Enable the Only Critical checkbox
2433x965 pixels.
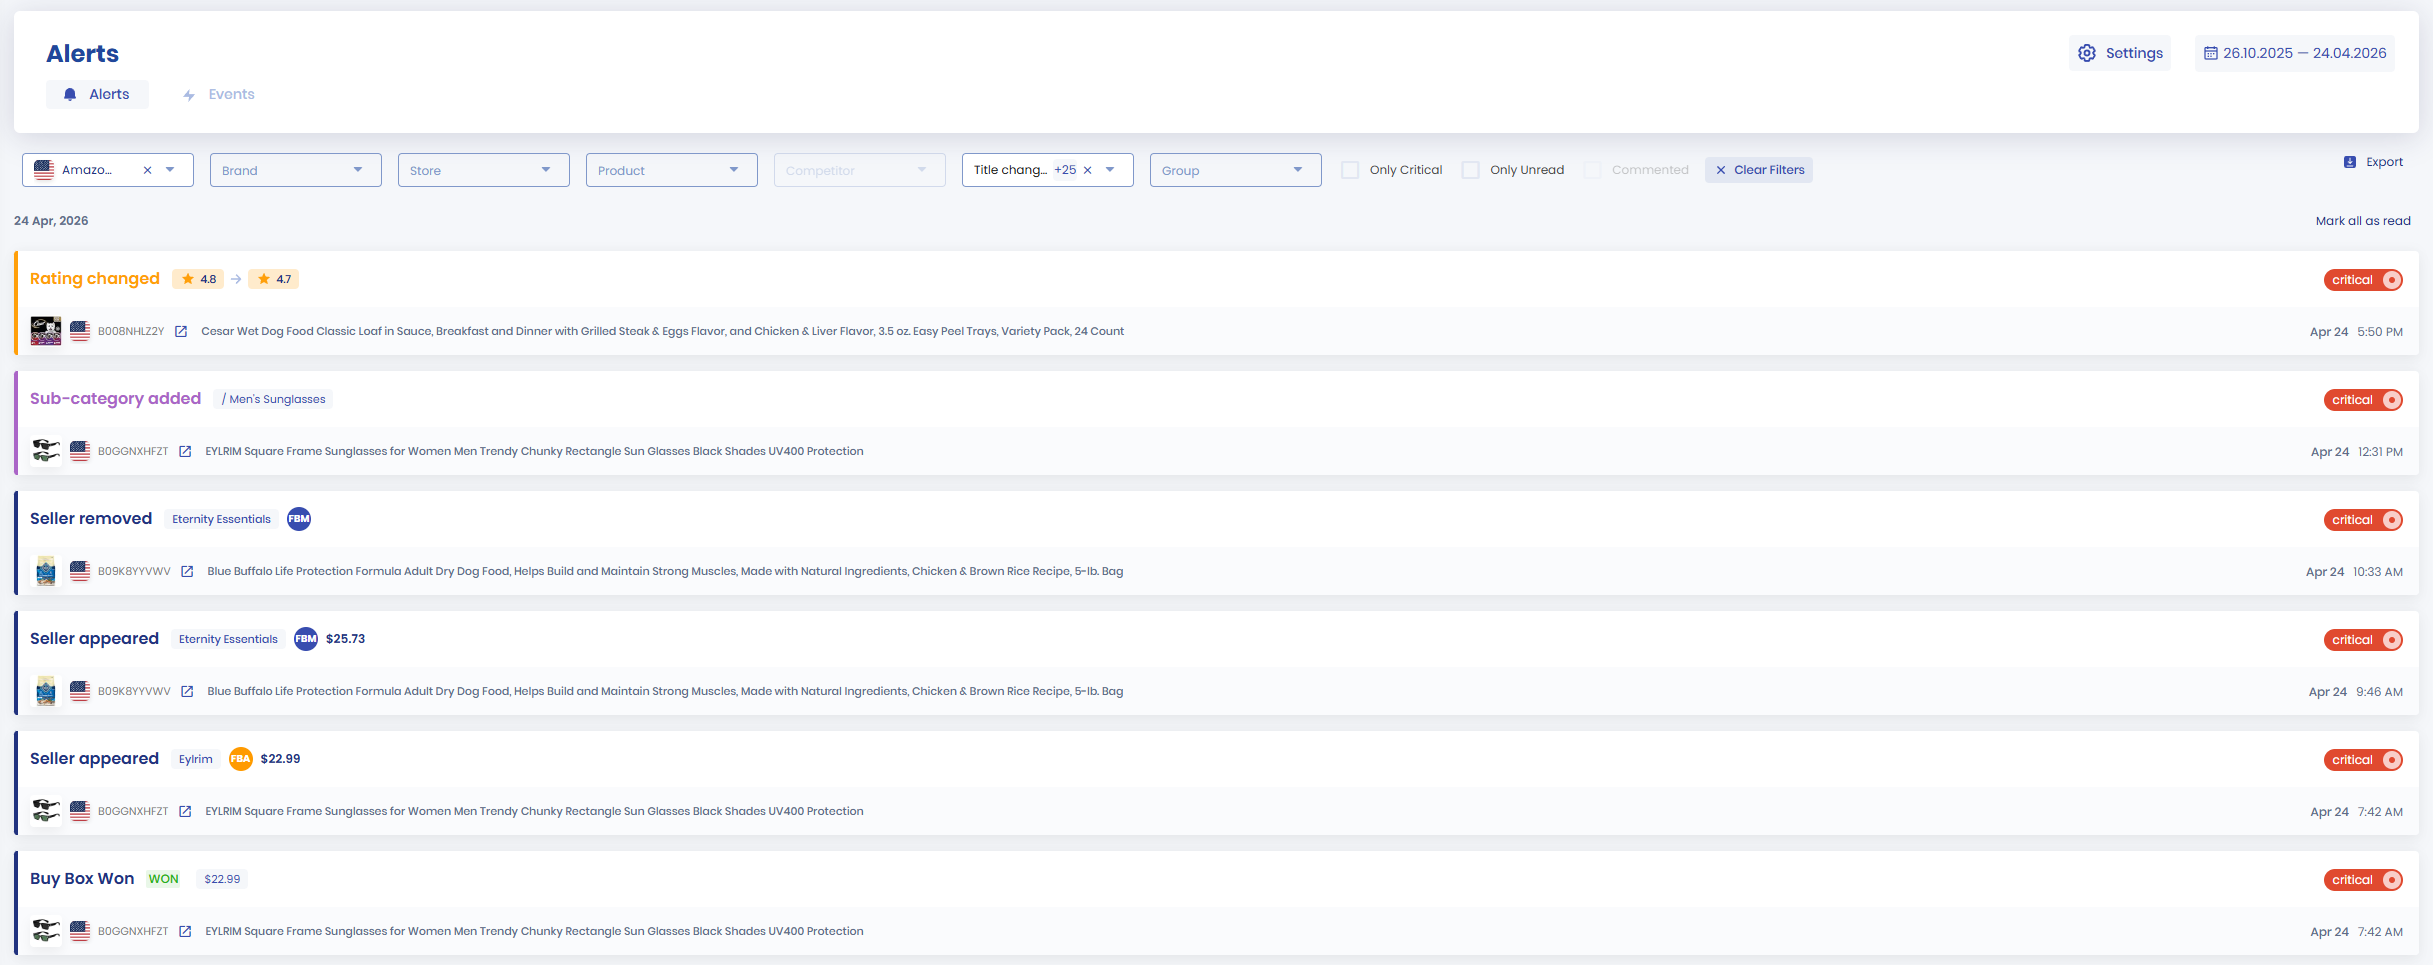coord(1350,171)
